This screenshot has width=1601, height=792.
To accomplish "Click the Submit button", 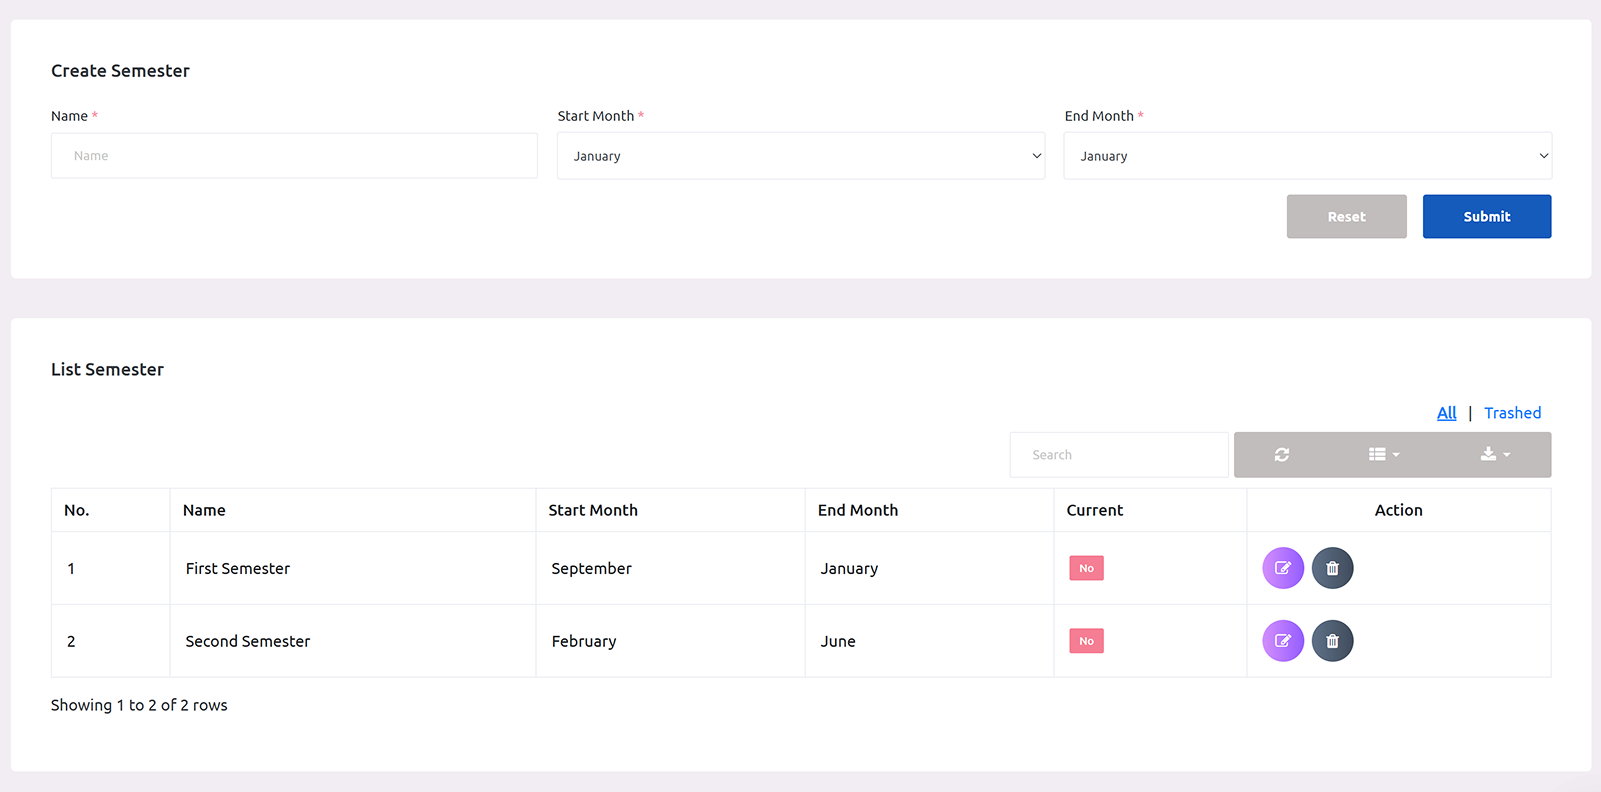I will 1486,217.
